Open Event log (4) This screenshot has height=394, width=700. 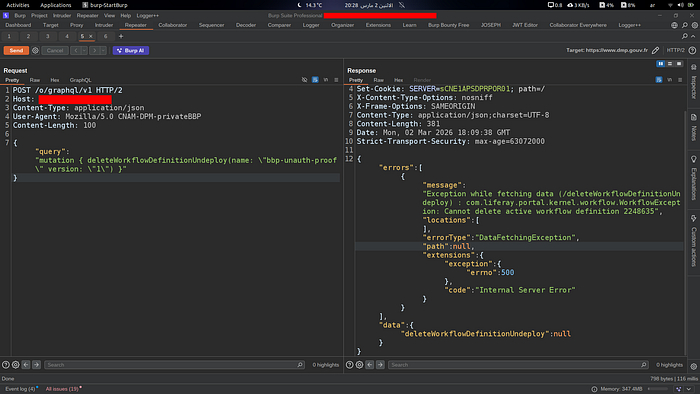tap(21, 389)
